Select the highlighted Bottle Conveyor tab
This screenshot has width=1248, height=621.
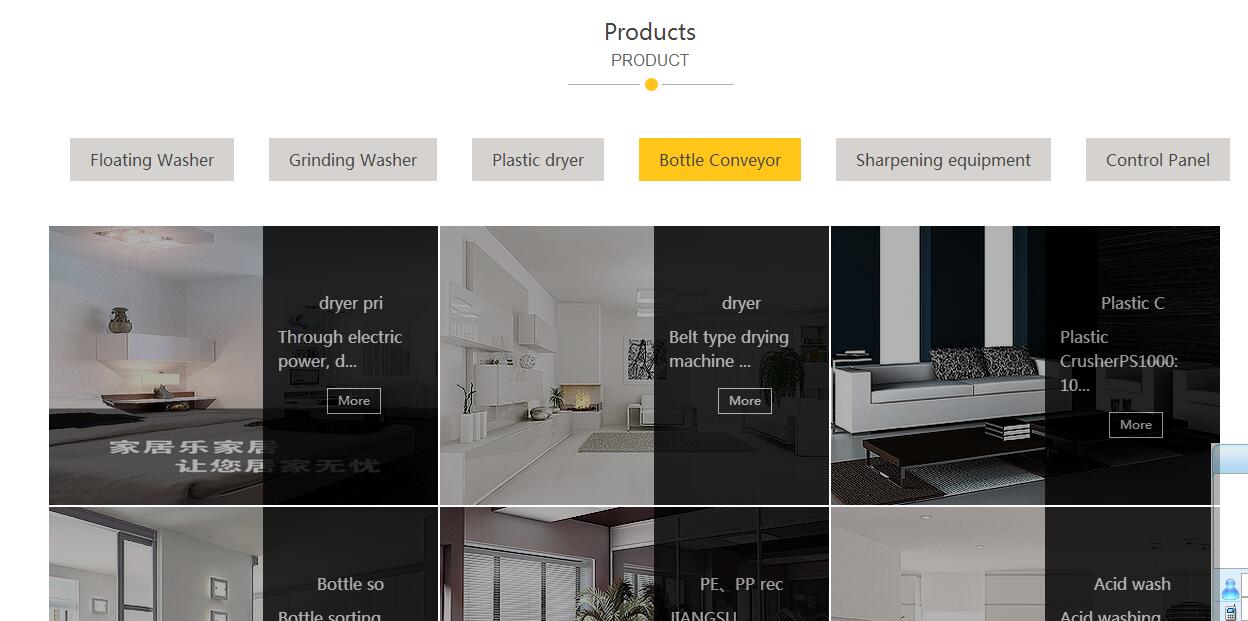tap(720, 160)
